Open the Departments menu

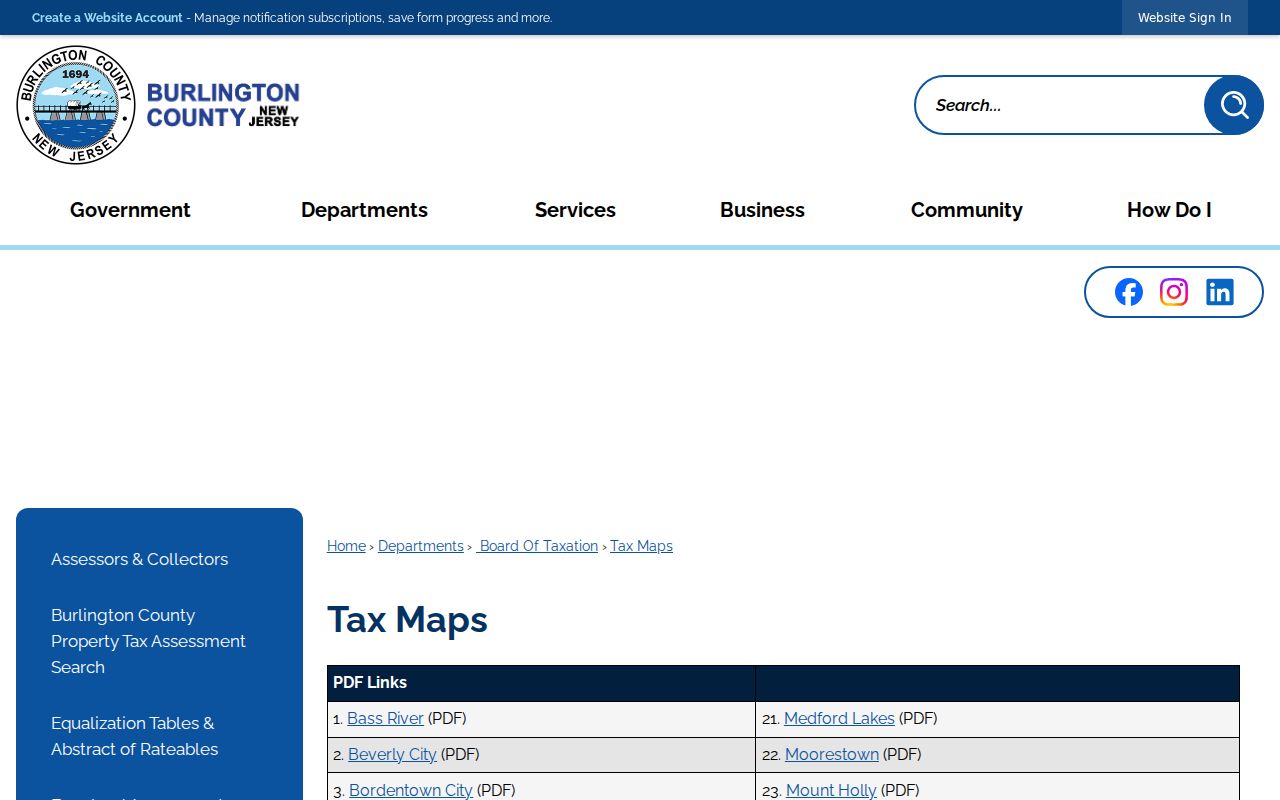click(364, 210)
